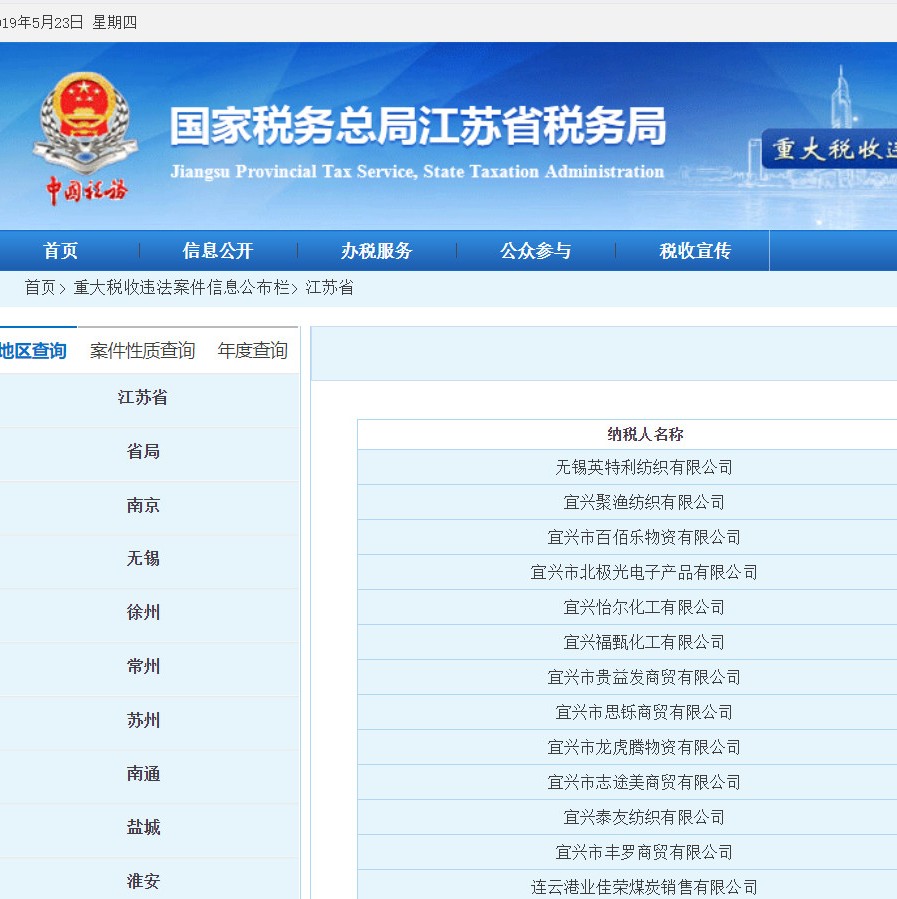Open taxpayer 宜兴福甄化工有限公司
Viewport: 897px width, 899px height.
pyautogui.click(x=644, y=642)
